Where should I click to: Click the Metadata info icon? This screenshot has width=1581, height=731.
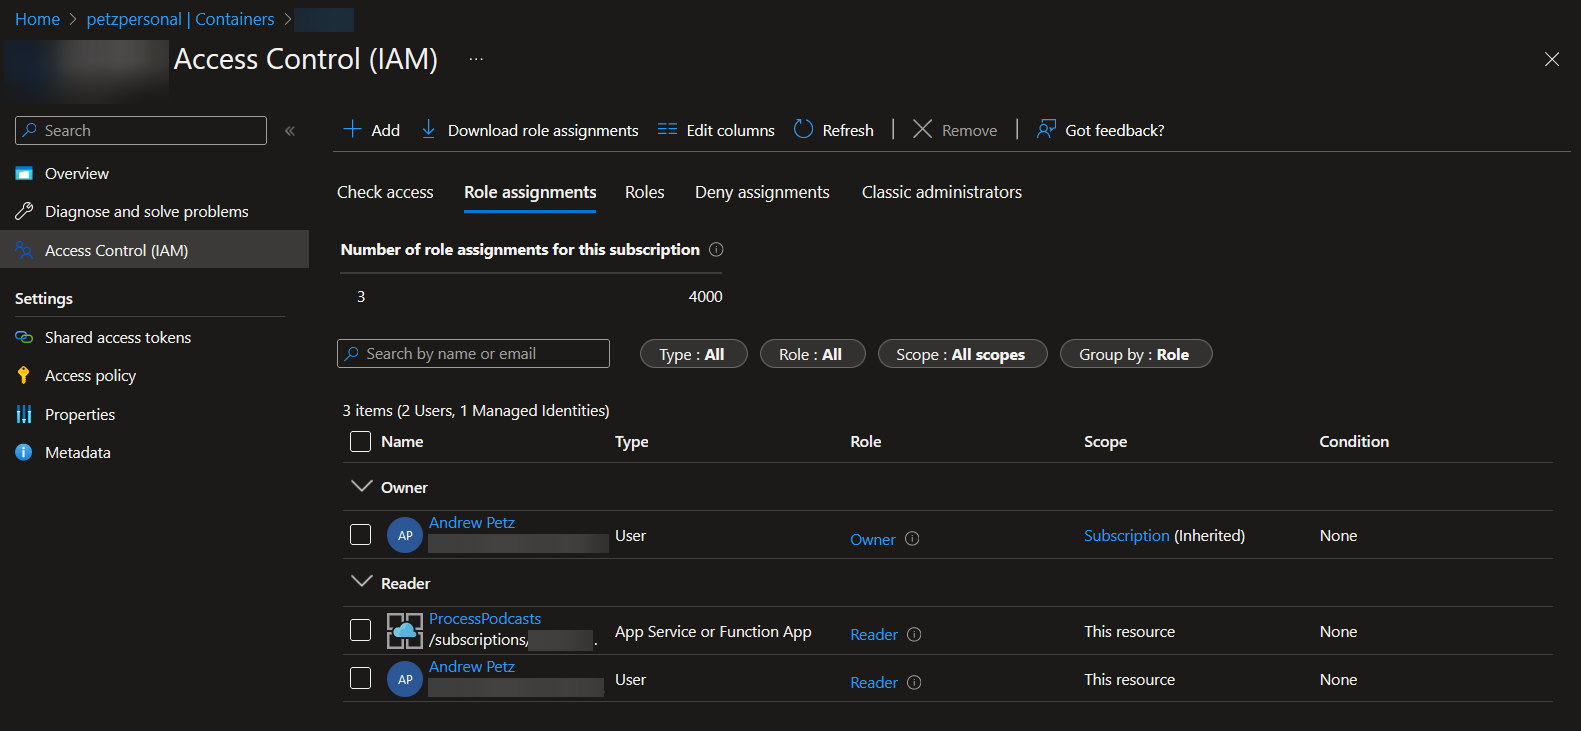24,452
